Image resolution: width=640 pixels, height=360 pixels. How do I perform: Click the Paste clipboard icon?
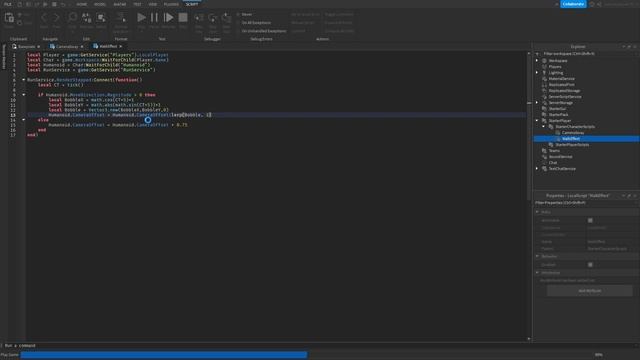[9, 18]
